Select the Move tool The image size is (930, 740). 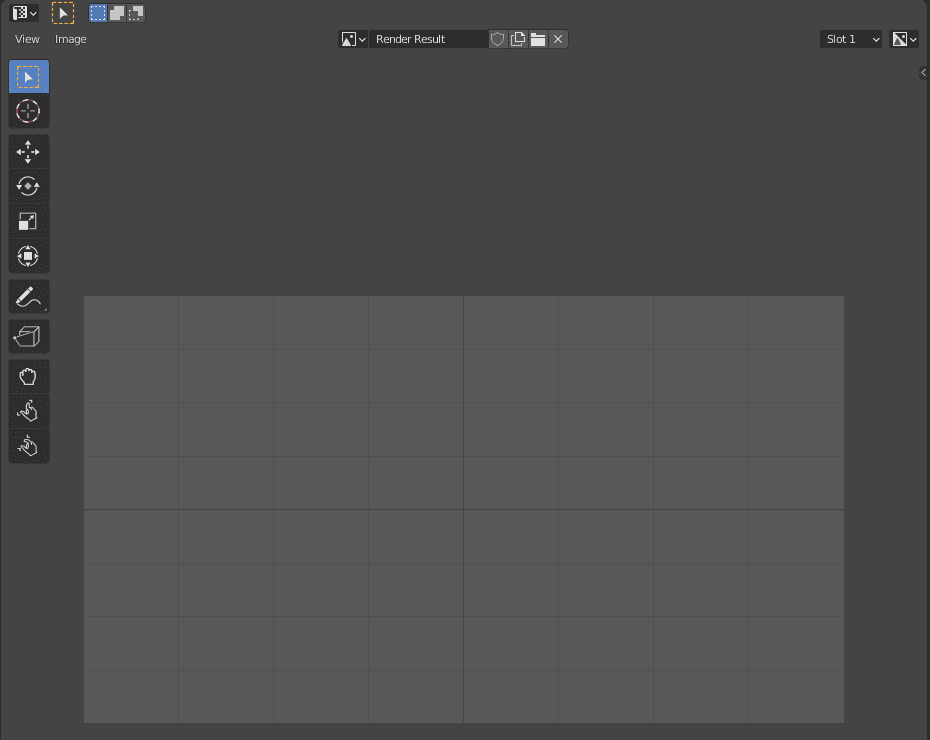(28, 151)
